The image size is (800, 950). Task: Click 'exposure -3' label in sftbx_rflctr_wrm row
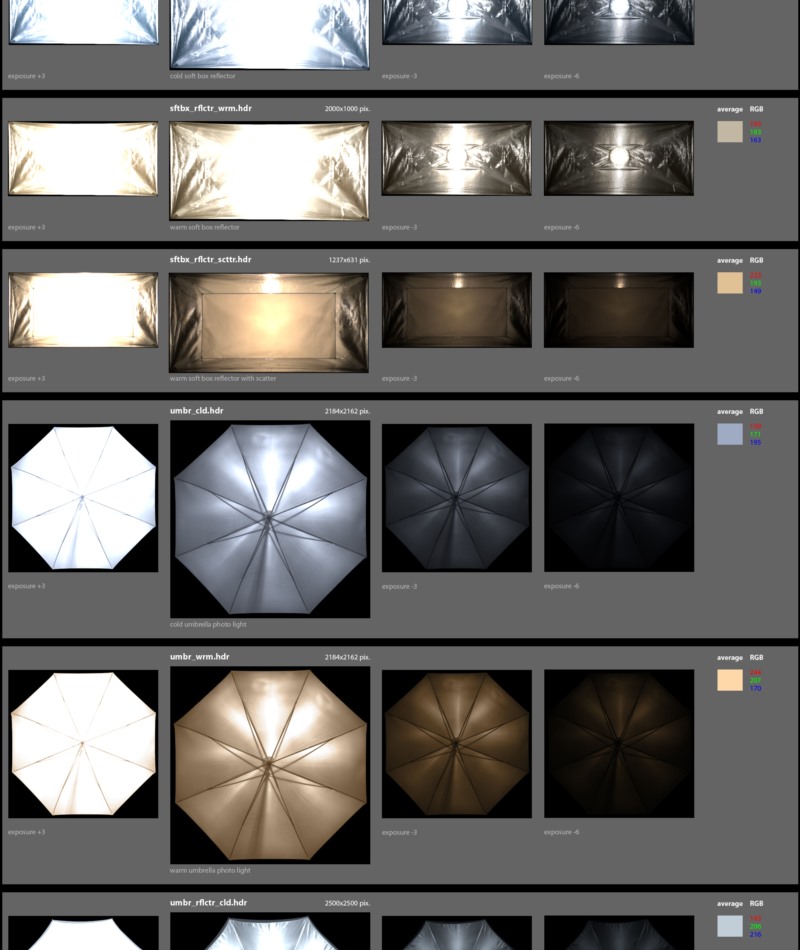pyautogui.click(x=399, y=228)
